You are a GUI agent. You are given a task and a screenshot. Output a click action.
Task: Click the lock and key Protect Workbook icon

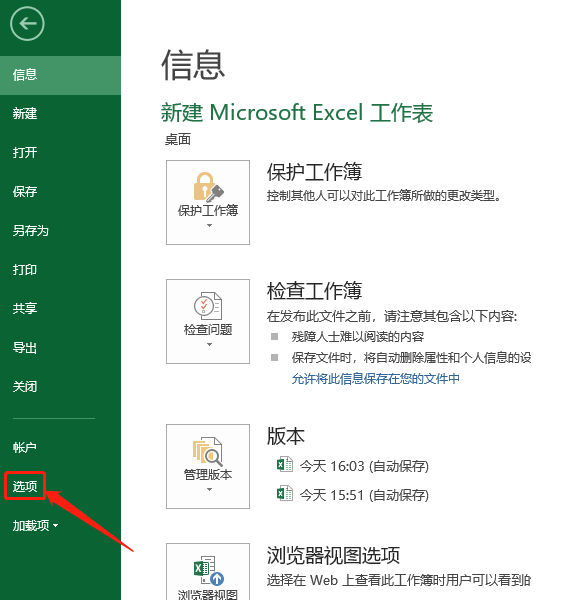coord(208,187)
